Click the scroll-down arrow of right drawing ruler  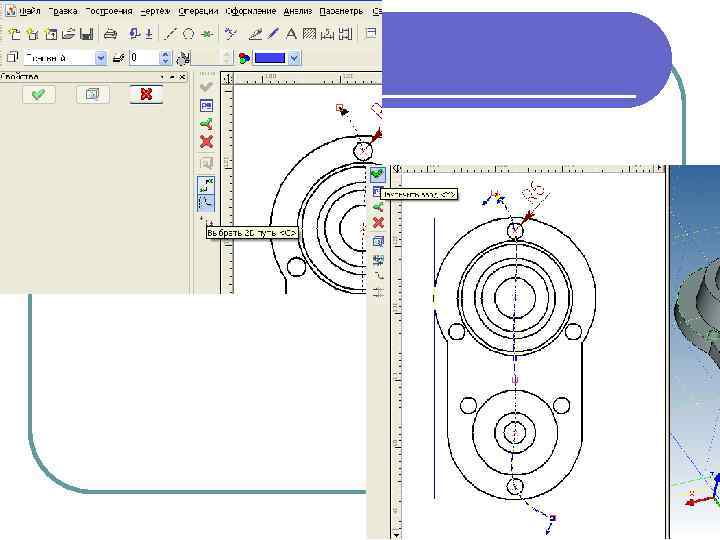(396, 535)
